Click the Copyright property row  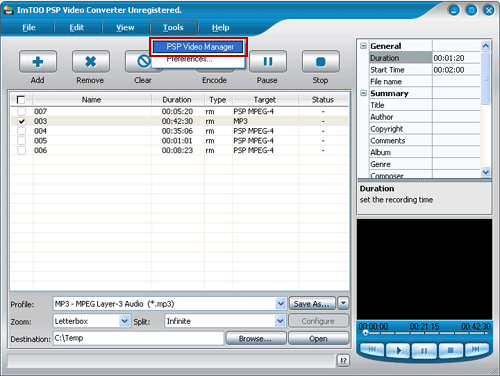coord(425,129)
